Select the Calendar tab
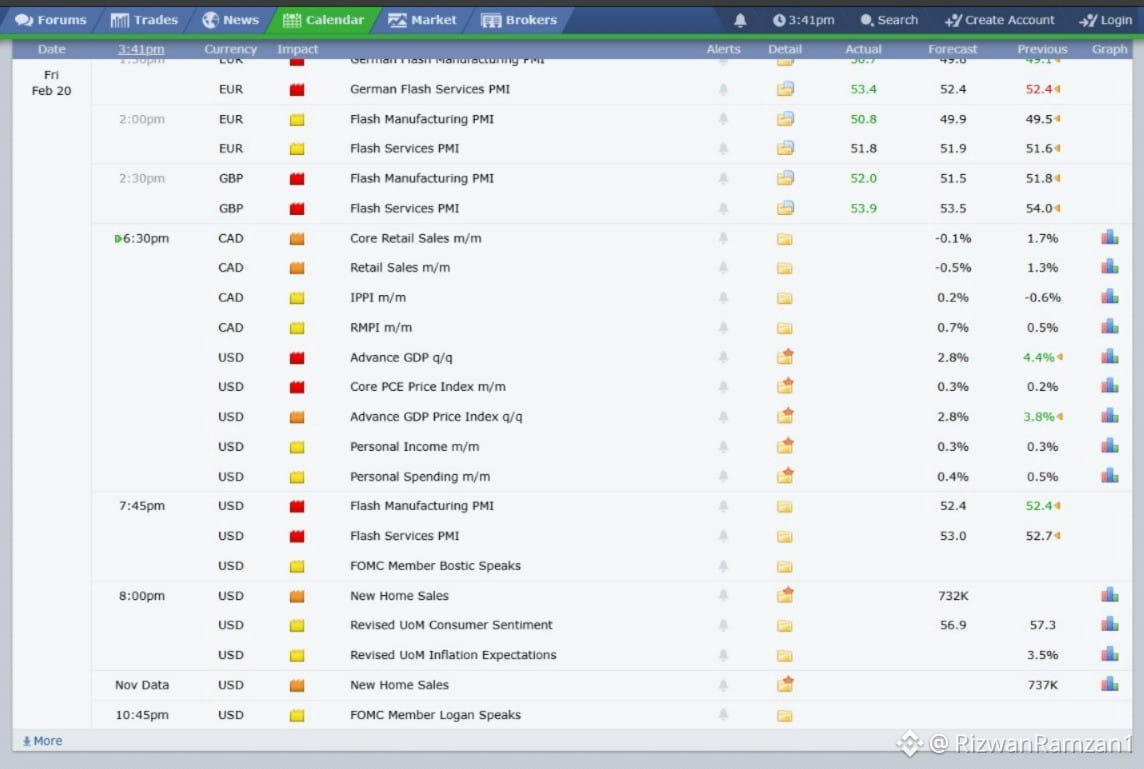Image resolution: width=1144 pixels, height=769 pixels. 323,20
